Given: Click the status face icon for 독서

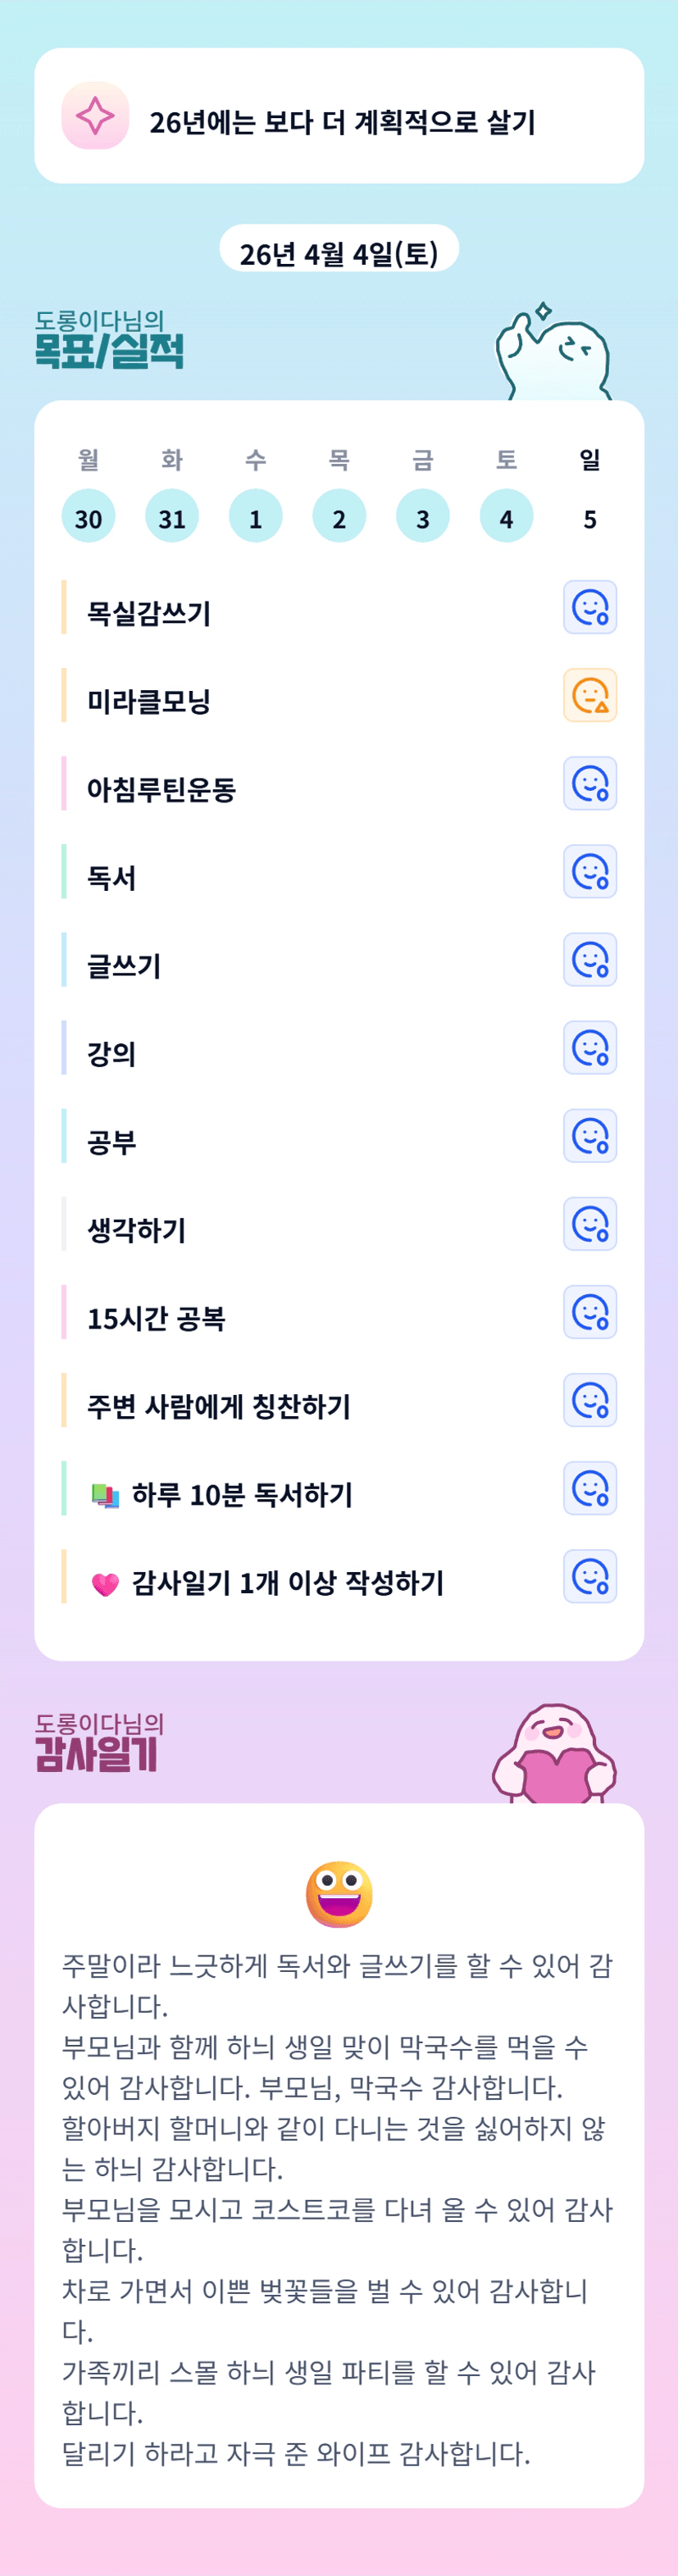Looking at the screenshot, I should click(x=590, y=871).
